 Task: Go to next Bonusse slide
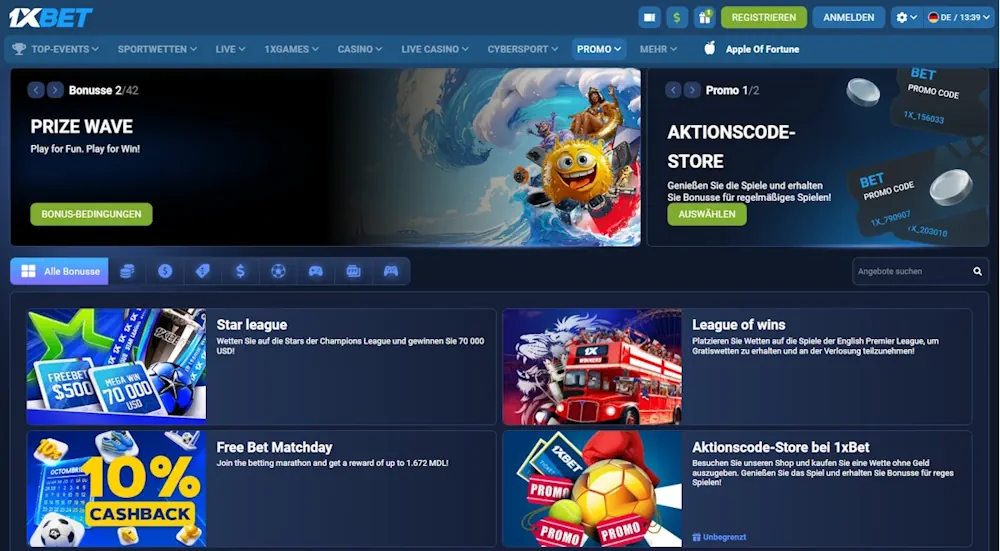tap(55, 90)
